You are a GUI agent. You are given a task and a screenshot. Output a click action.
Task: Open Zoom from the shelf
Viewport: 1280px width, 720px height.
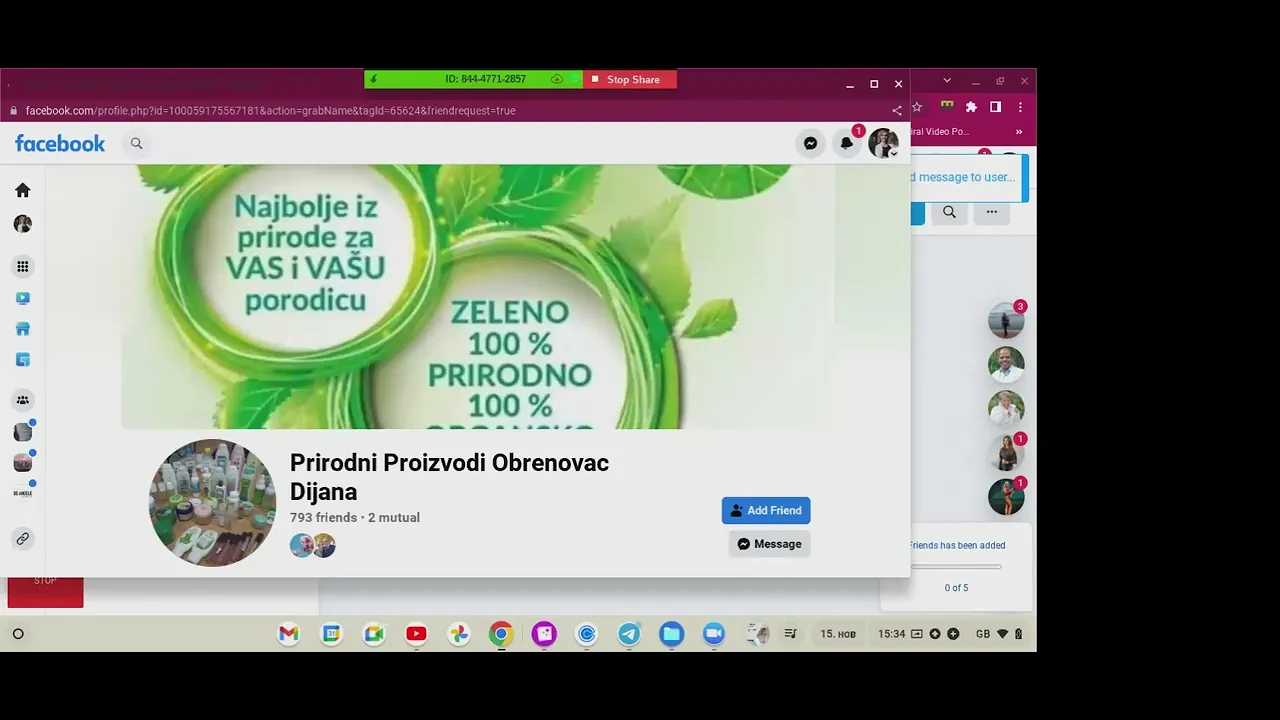pyautogui.click(x=713, y=634)
